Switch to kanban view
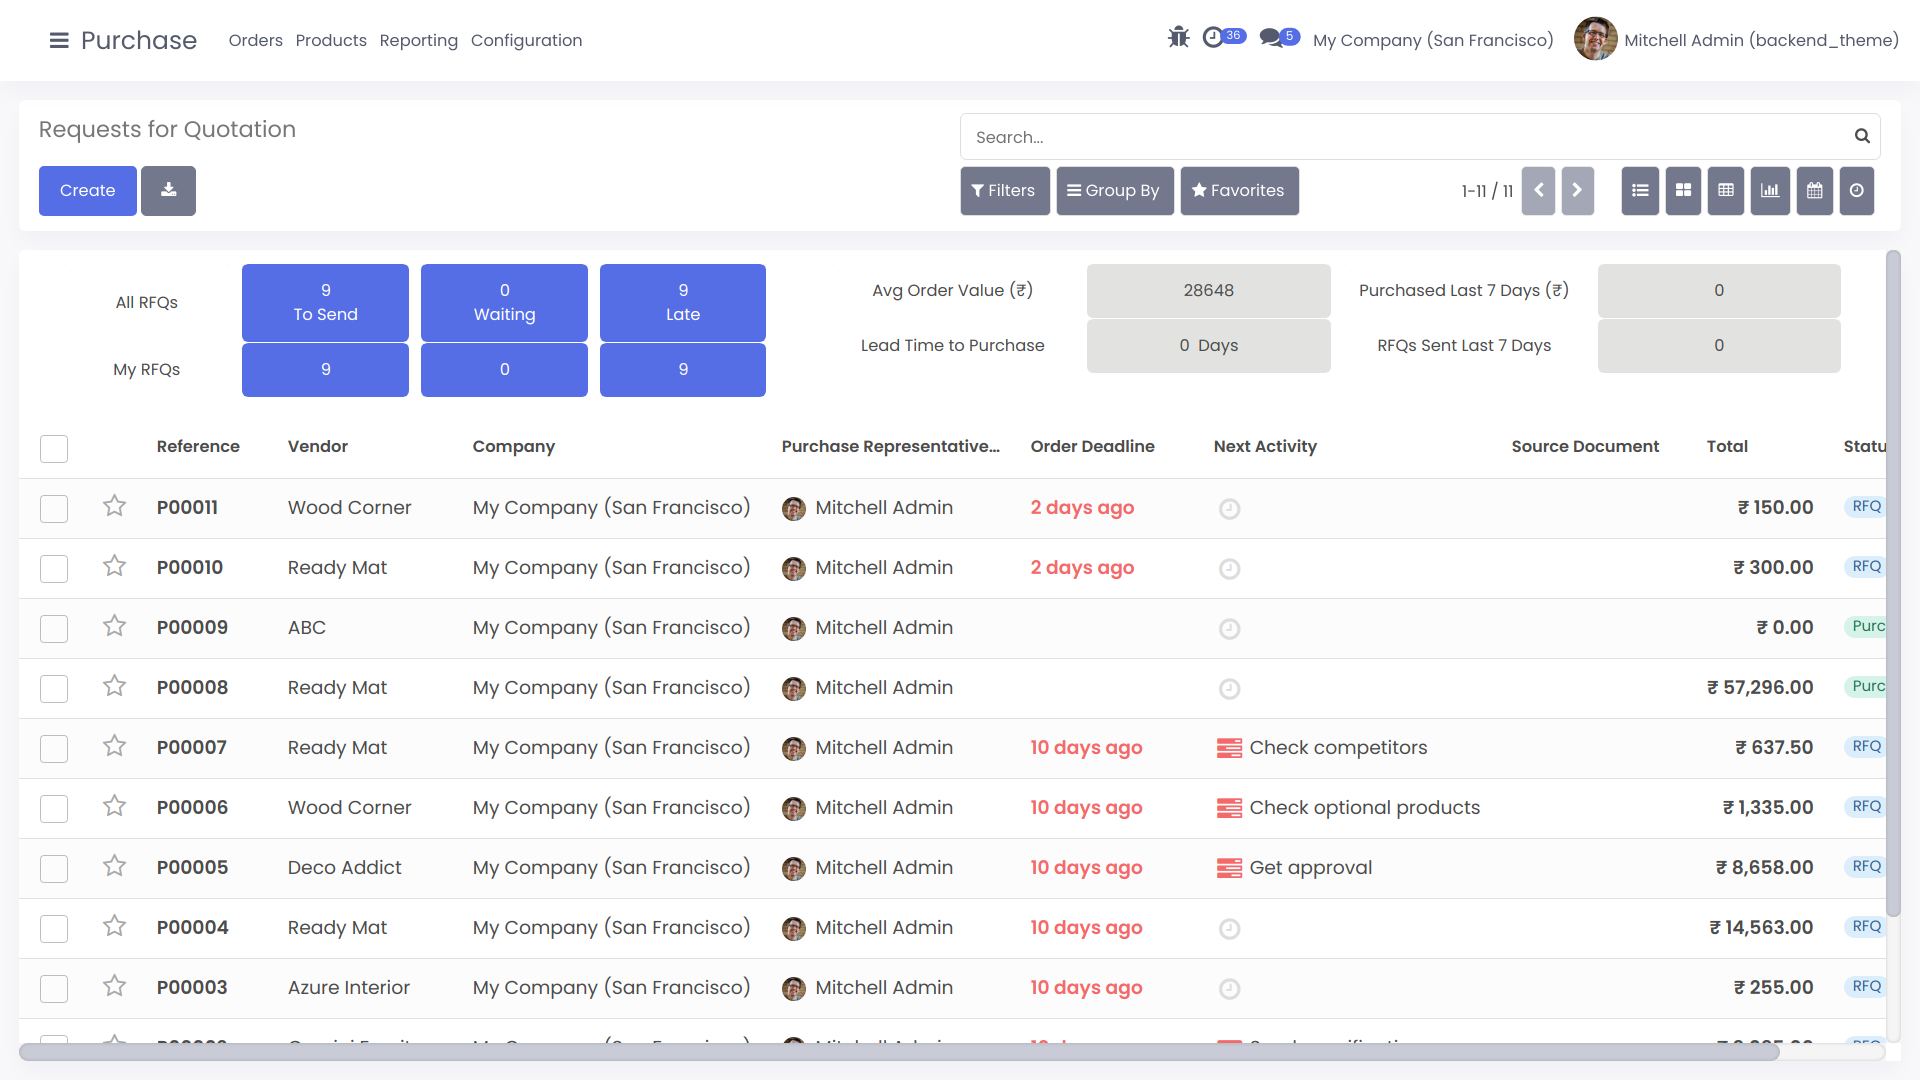This screenshot has width=1920, height=1080. 1683,190
